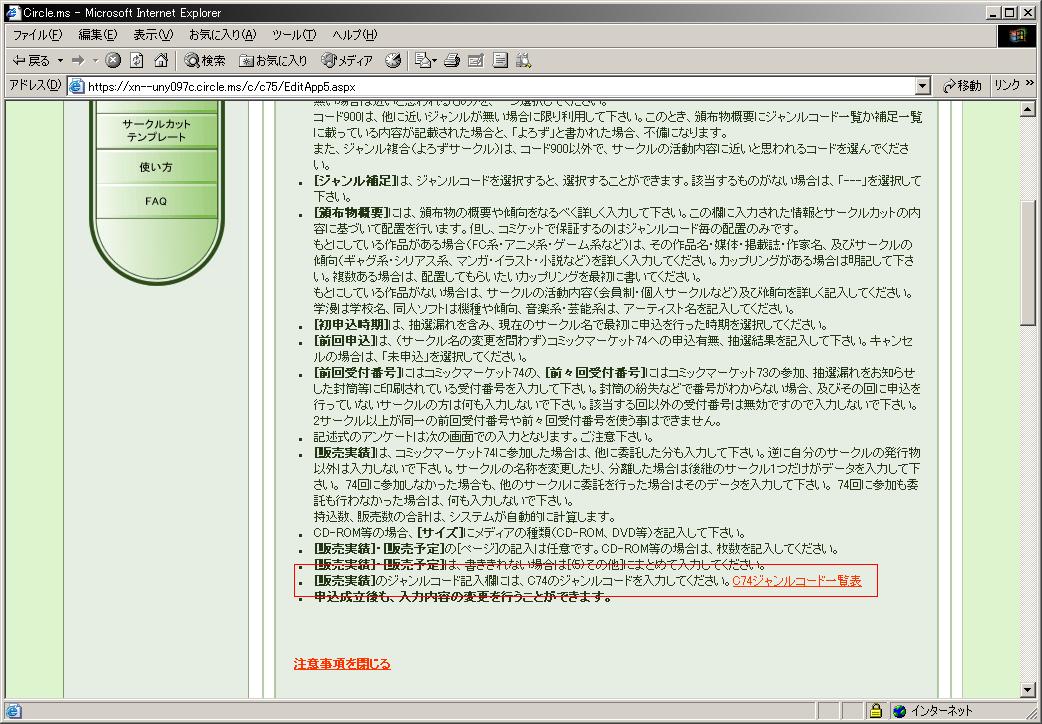Click the discuss toolbar icon

click(x=500, y=60)
